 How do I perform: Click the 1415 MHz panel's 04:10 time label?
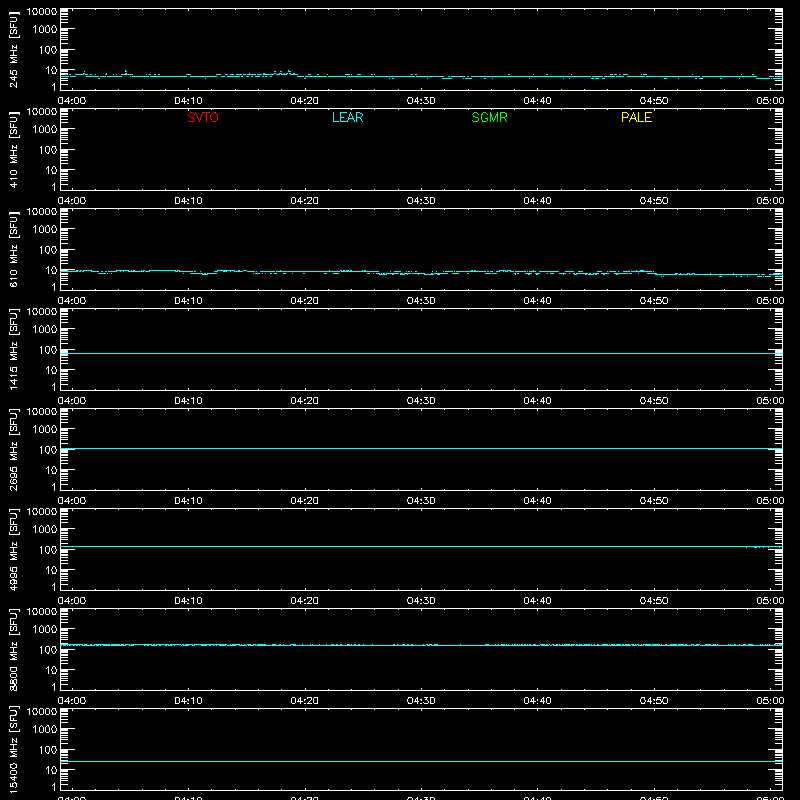(188, 401)
